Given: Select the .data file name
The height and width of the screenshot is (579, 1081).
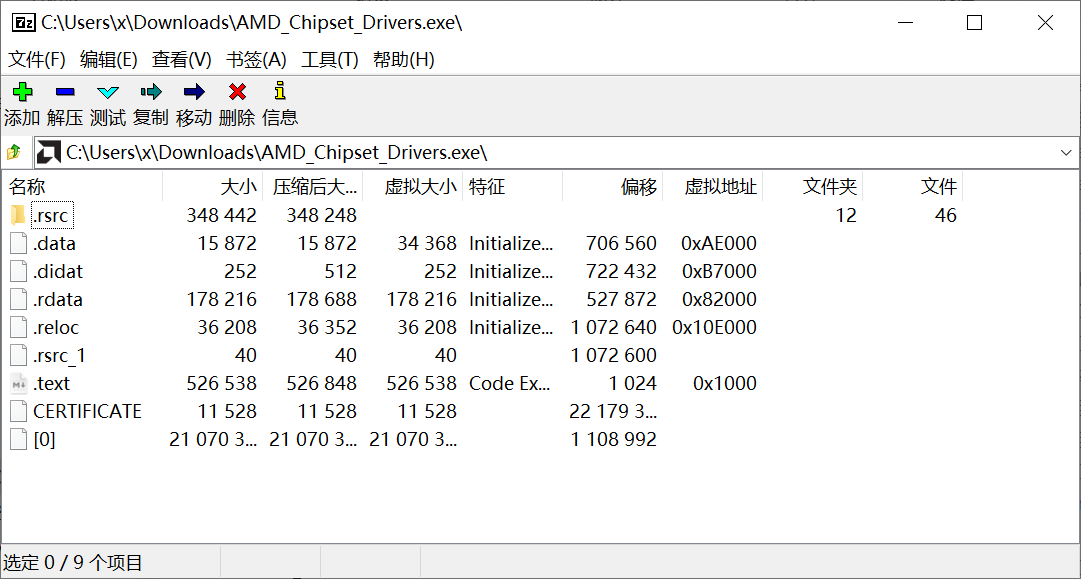Looking at the screenshot, I should [54, 243].
